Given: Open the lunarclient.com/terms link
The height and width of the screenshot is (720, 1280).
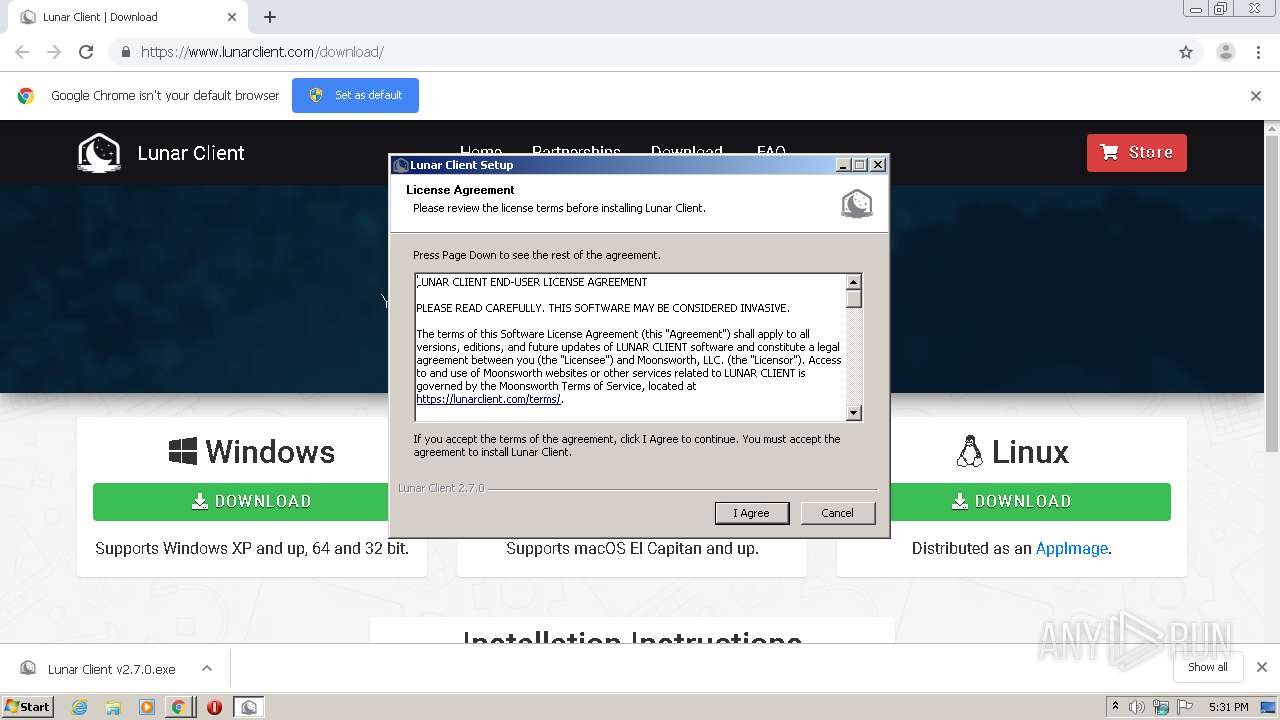Looking at the screenshot, I should tap(488, 399).
